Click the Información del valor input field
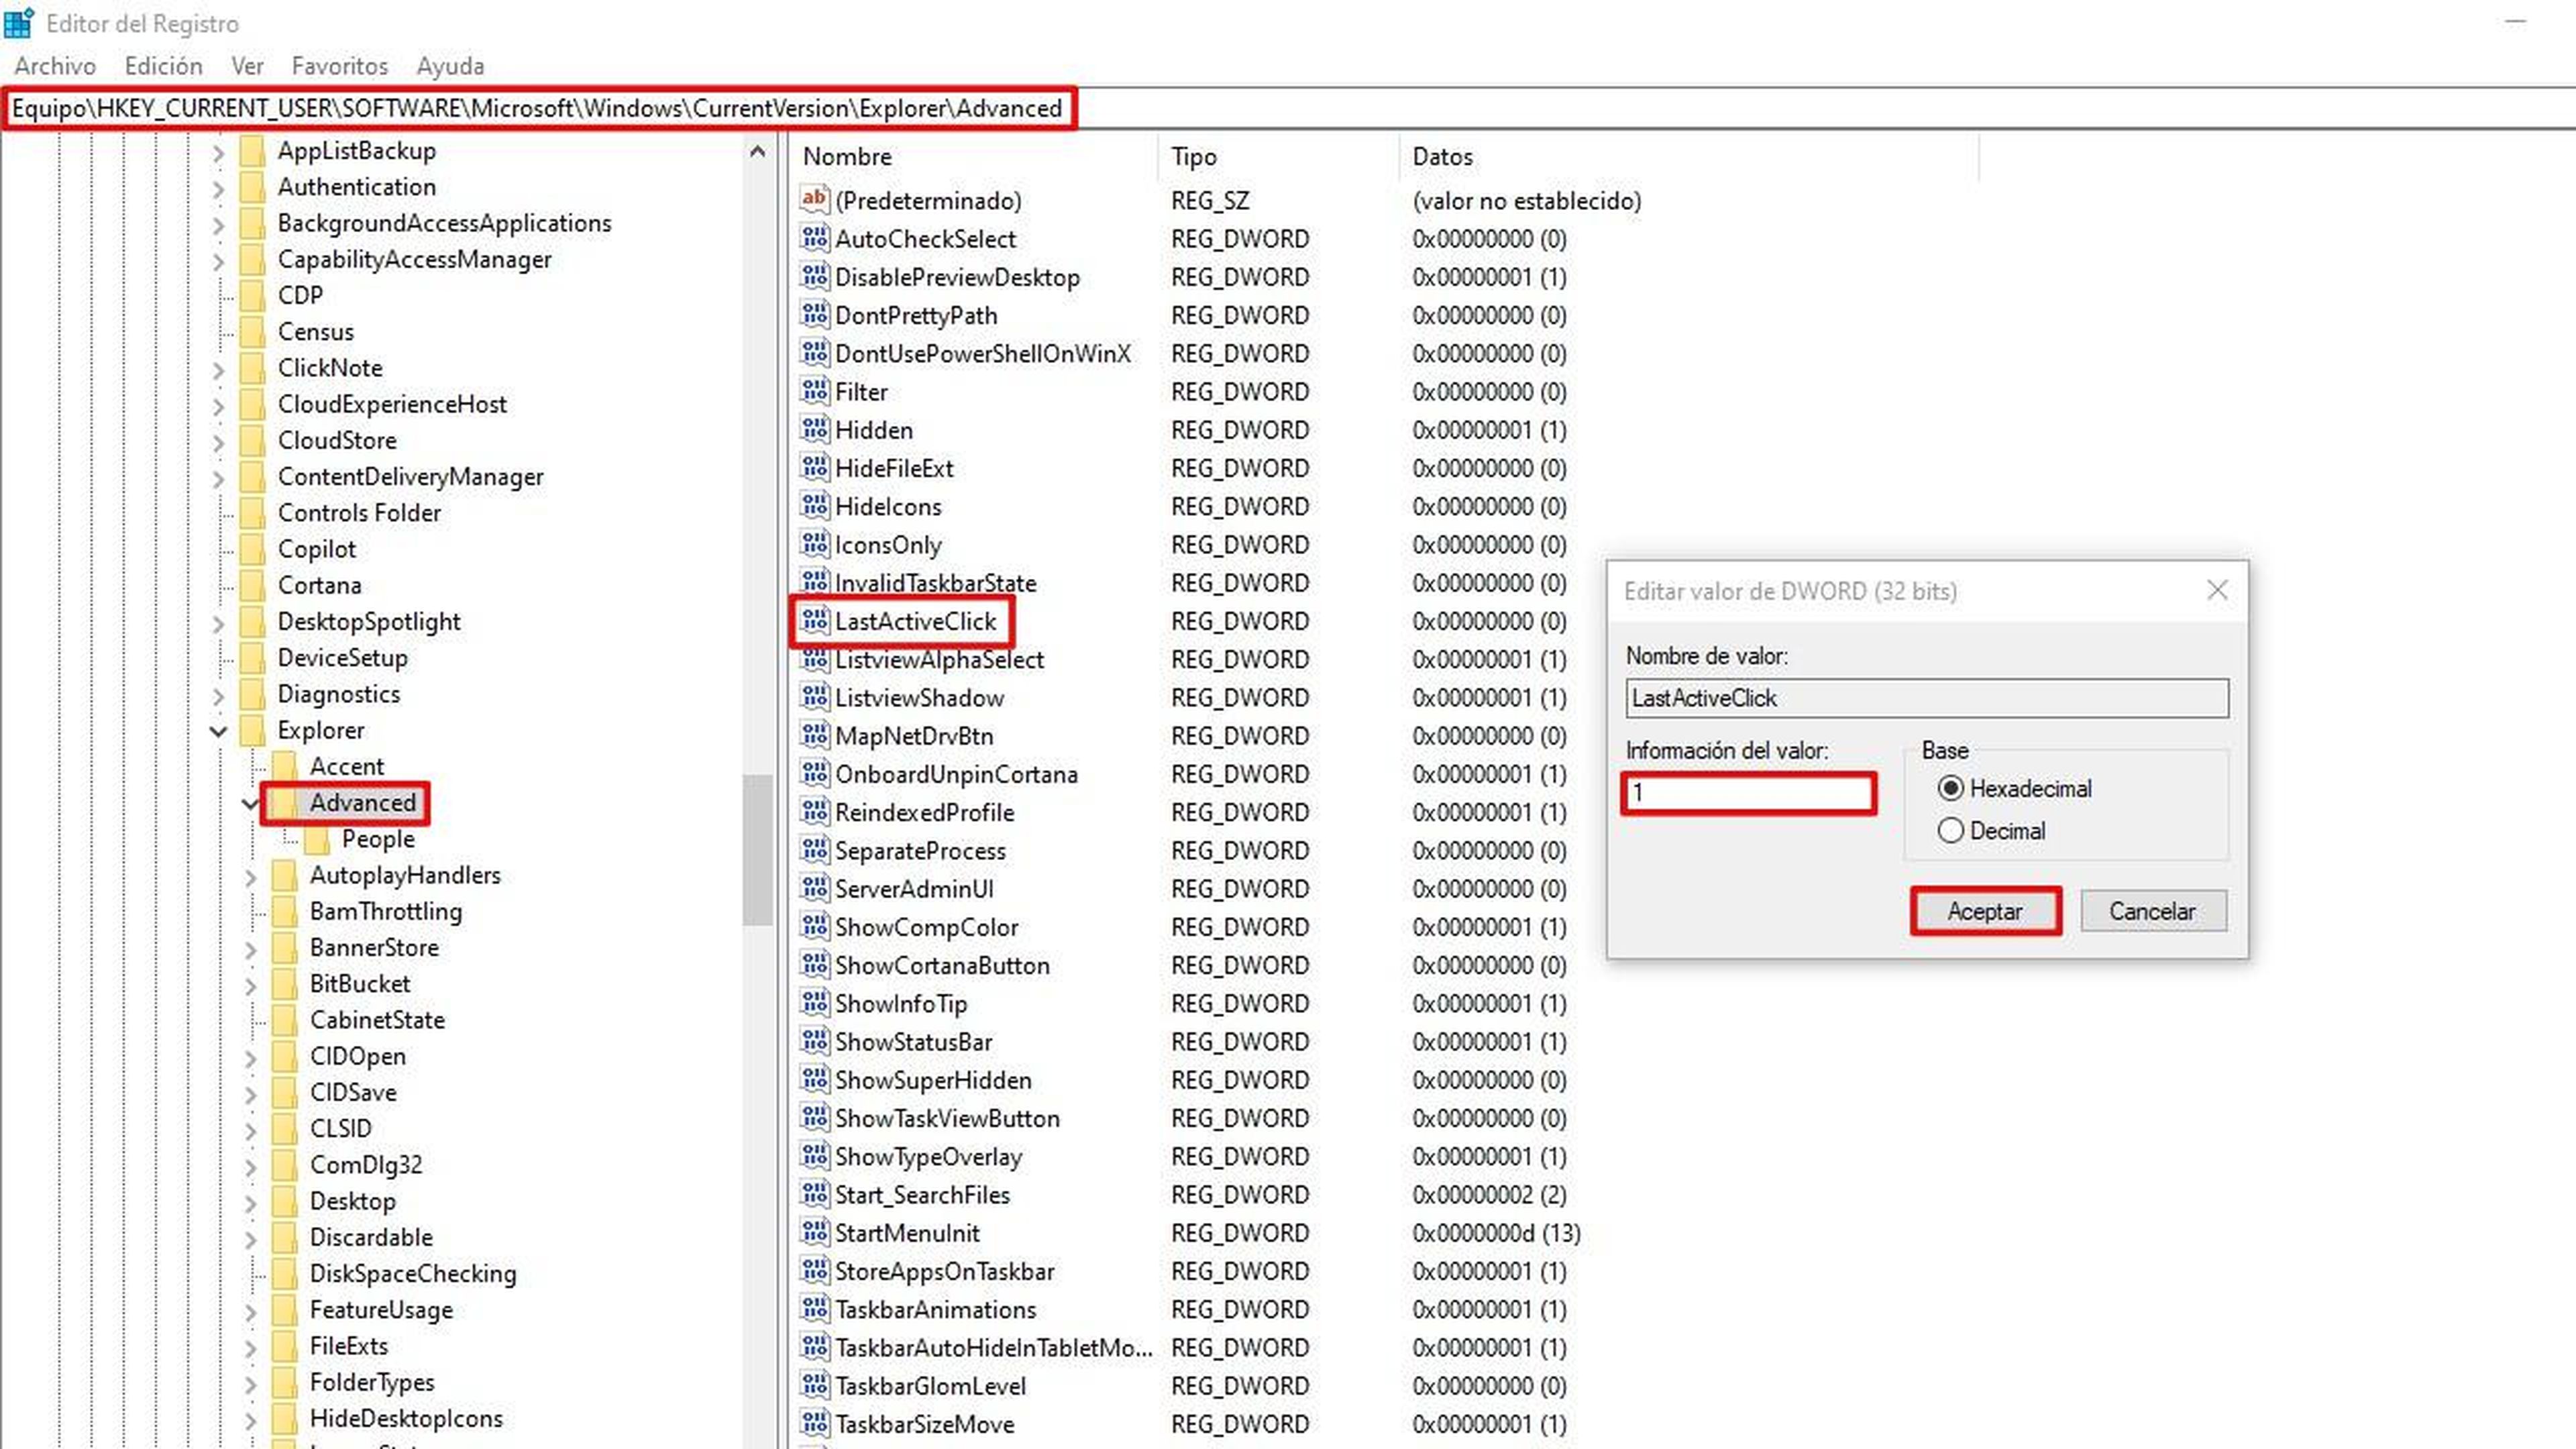2576x1449 pixels. click(1748, 793)
